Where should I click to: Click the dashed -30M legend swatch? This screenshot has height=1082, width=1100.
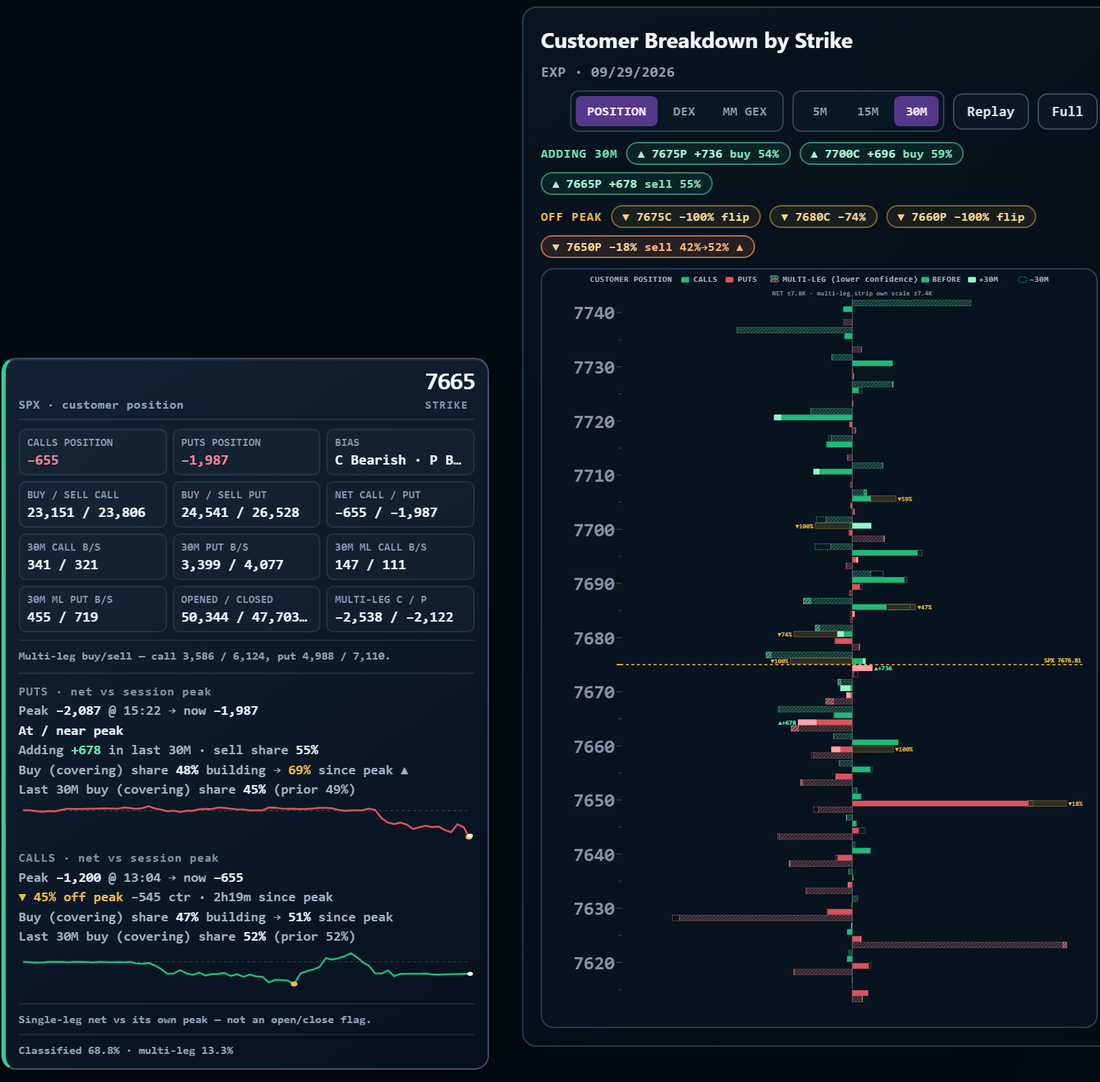(1022, 279)
